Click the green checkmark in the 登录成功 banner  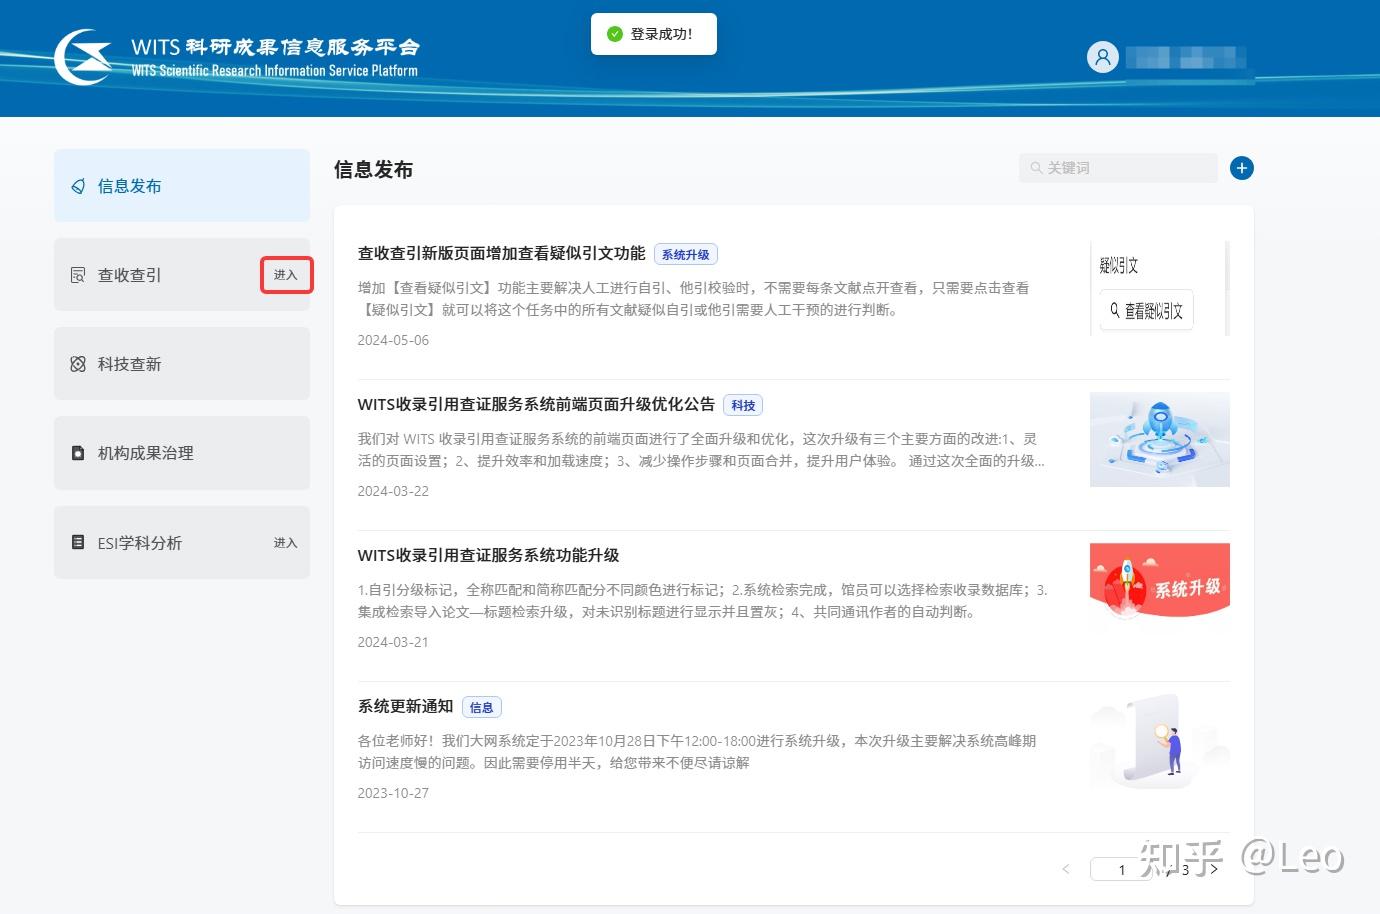tap(614, 33)
